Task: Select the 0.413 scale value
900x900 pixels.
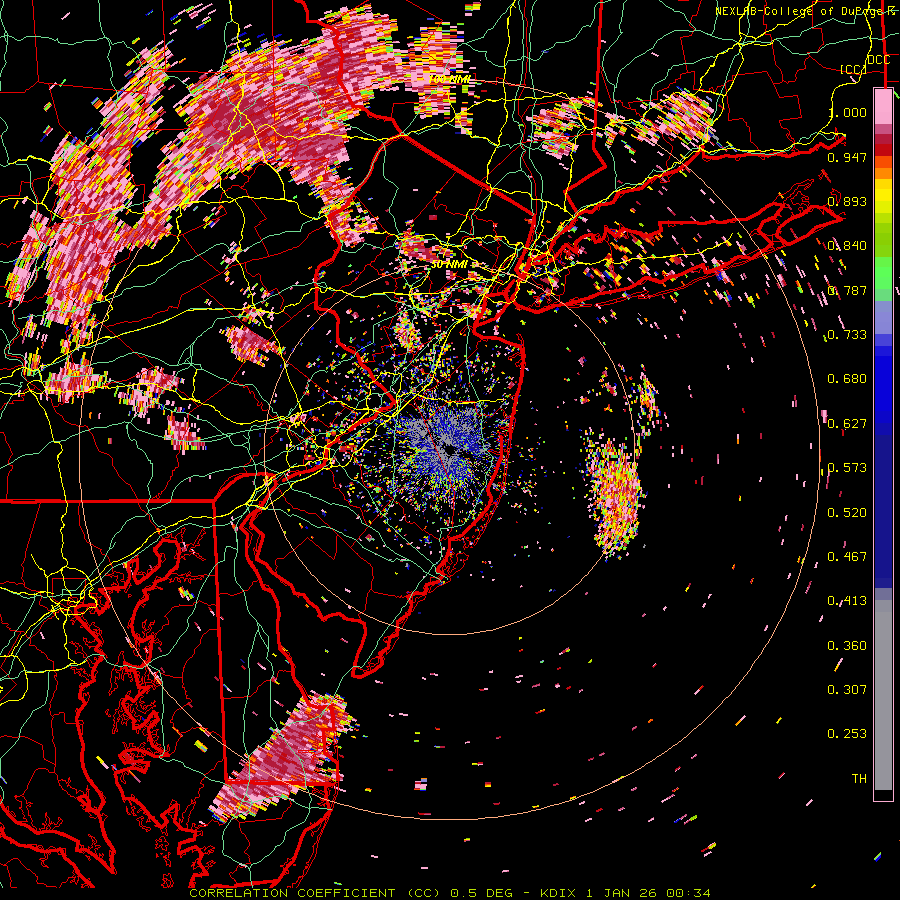Action: point(847,601)
